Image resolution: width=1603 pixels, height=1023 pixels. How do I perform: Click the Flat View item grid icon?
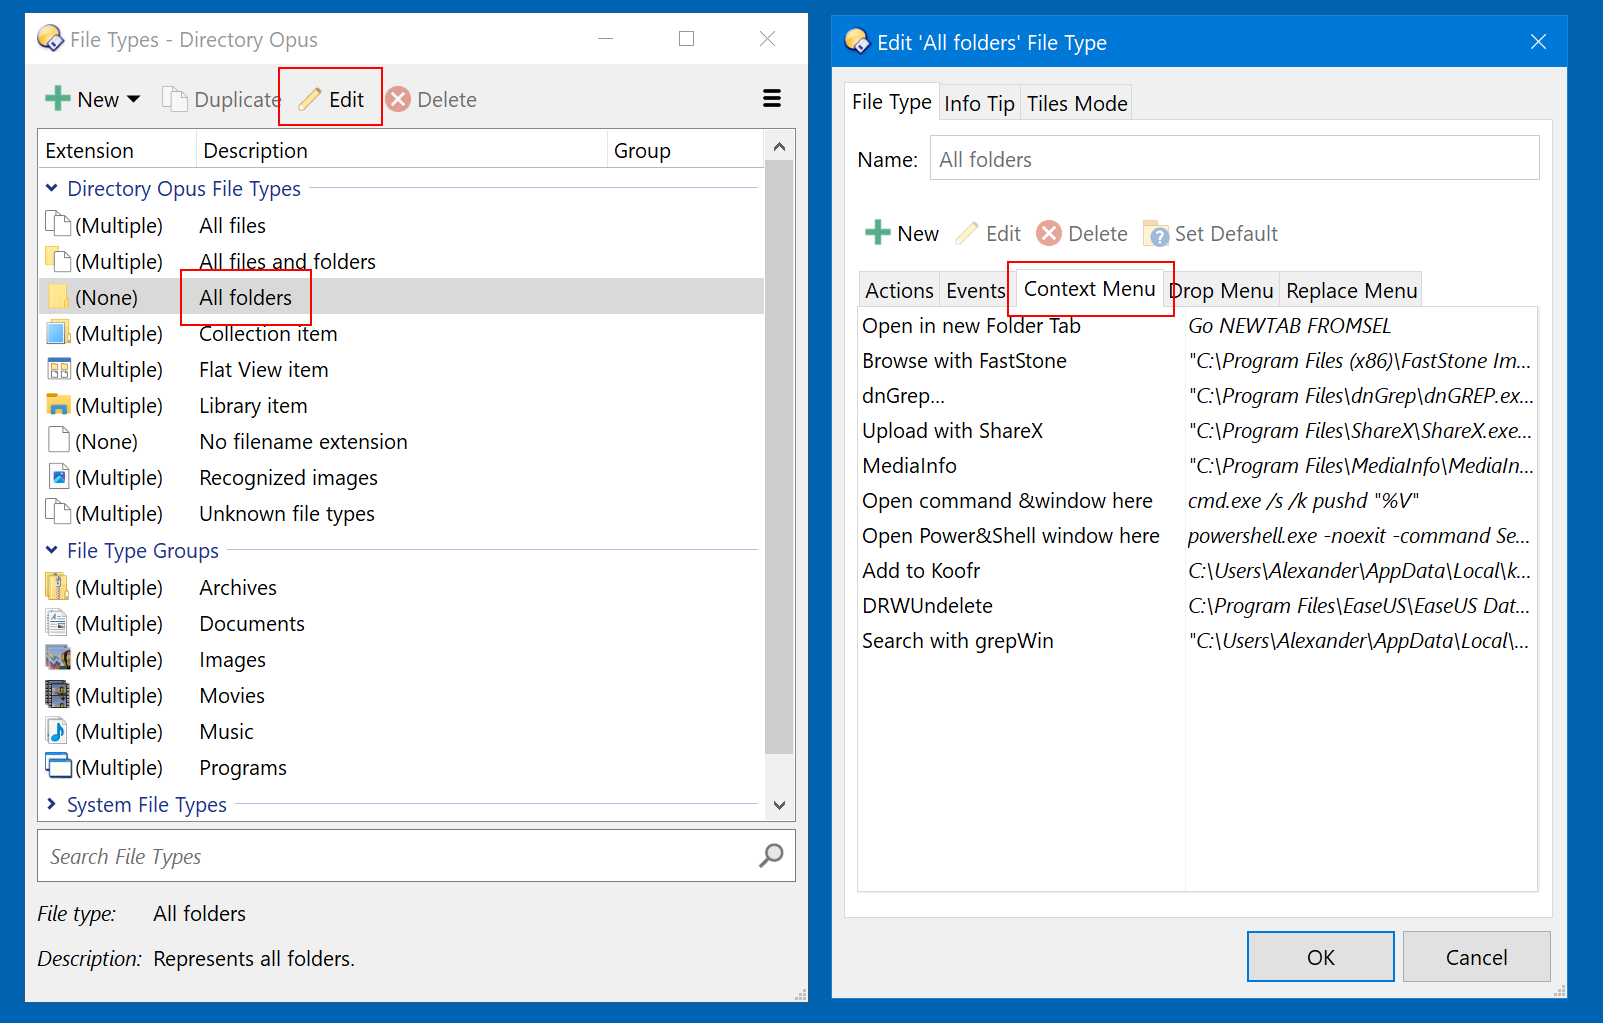pos(58,369)
